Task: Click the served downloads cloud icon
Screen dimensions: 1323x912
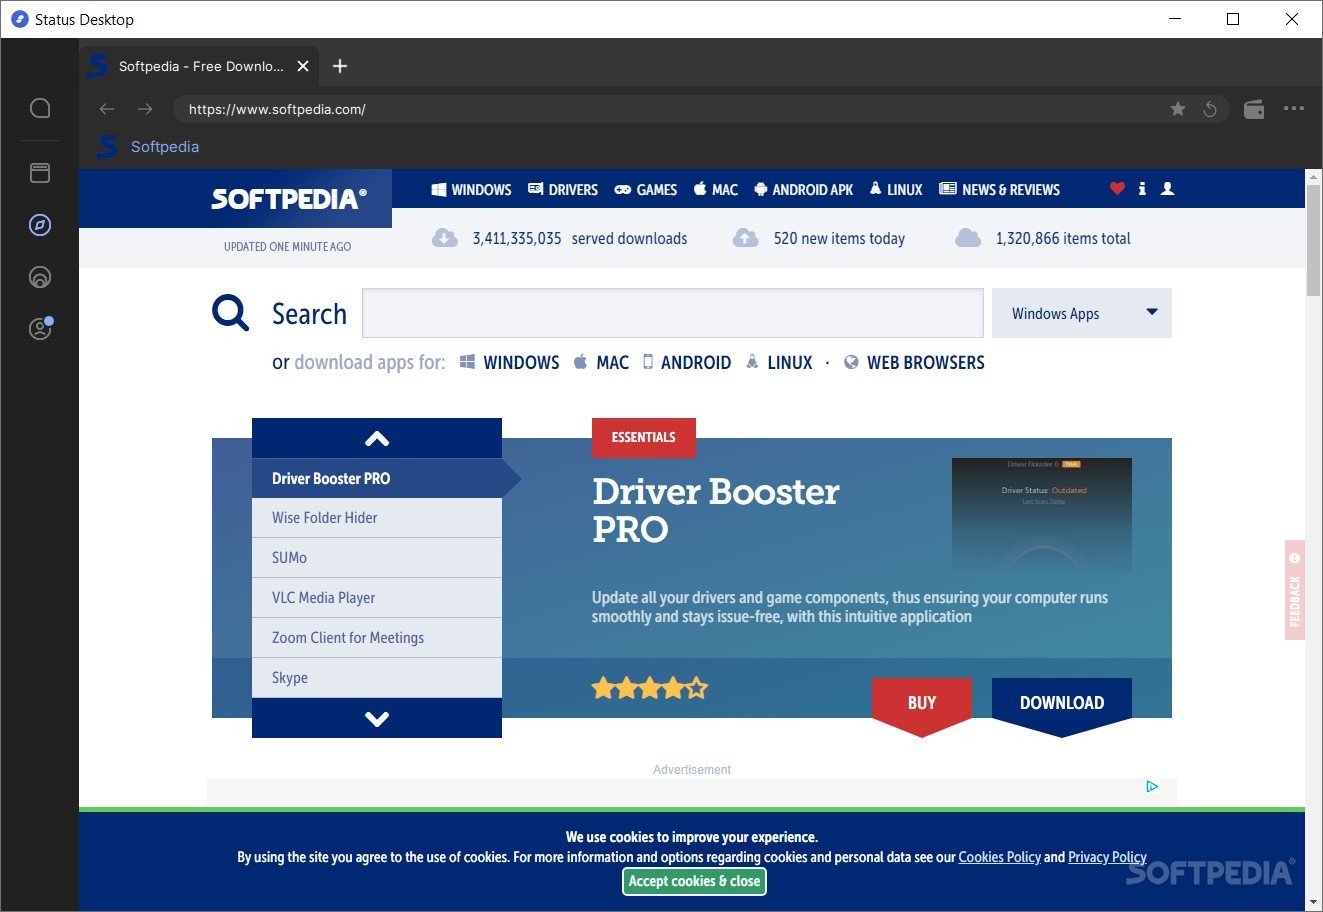Action: coord(445,238)
